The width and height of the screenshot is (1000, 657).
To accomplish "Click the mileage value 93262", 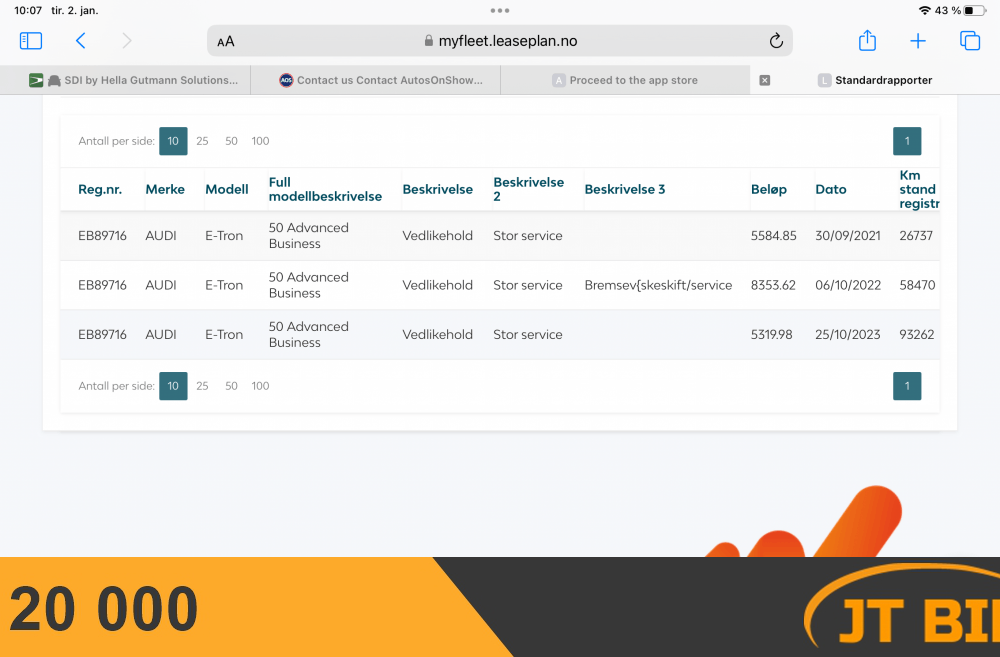I will click(x=916, y=334).
